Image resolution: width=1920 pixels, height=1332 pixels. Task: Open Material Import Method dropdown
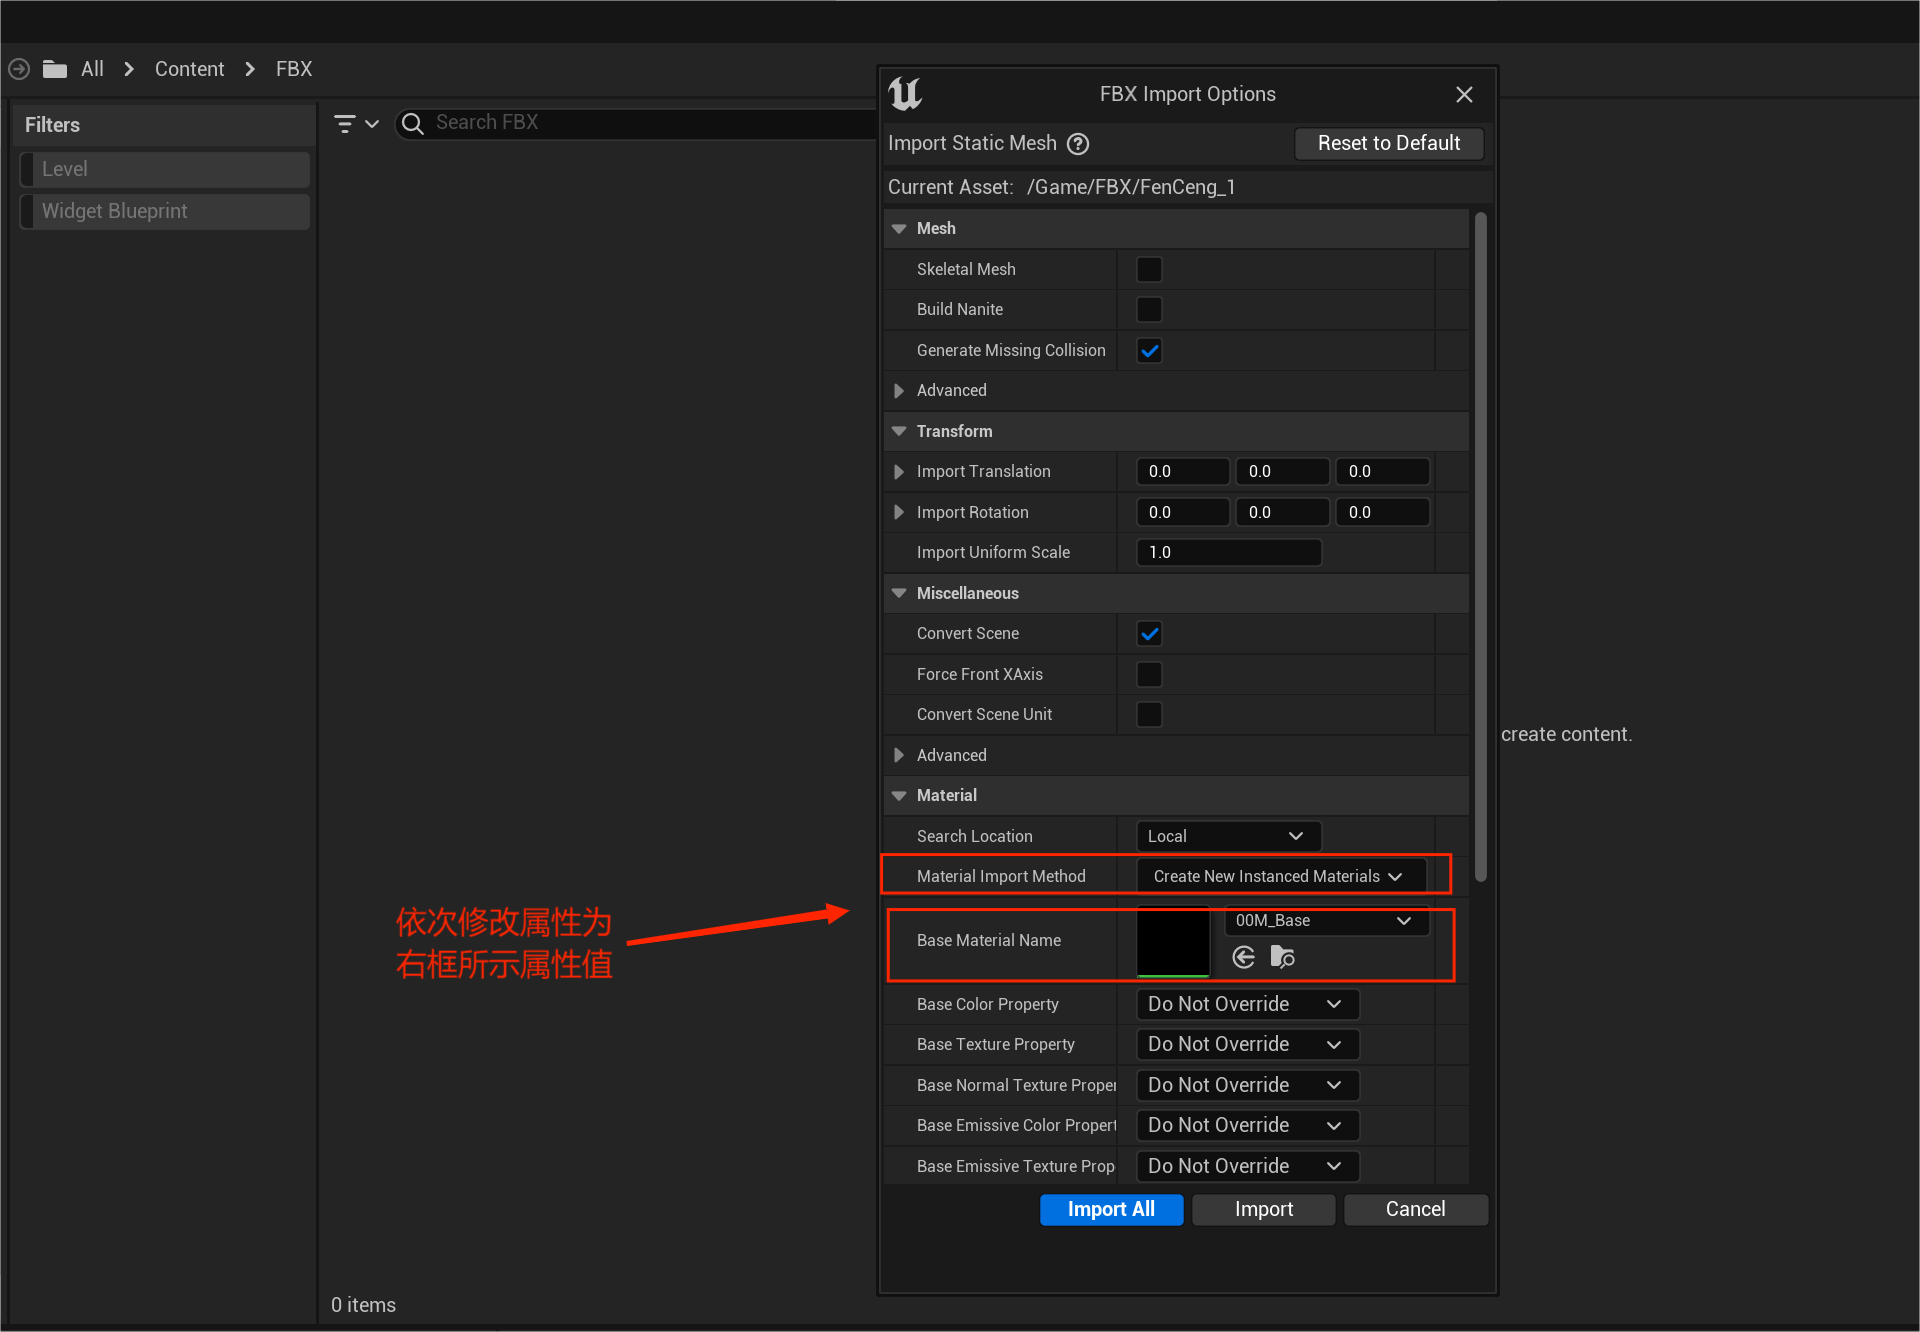pos(1281,877)
